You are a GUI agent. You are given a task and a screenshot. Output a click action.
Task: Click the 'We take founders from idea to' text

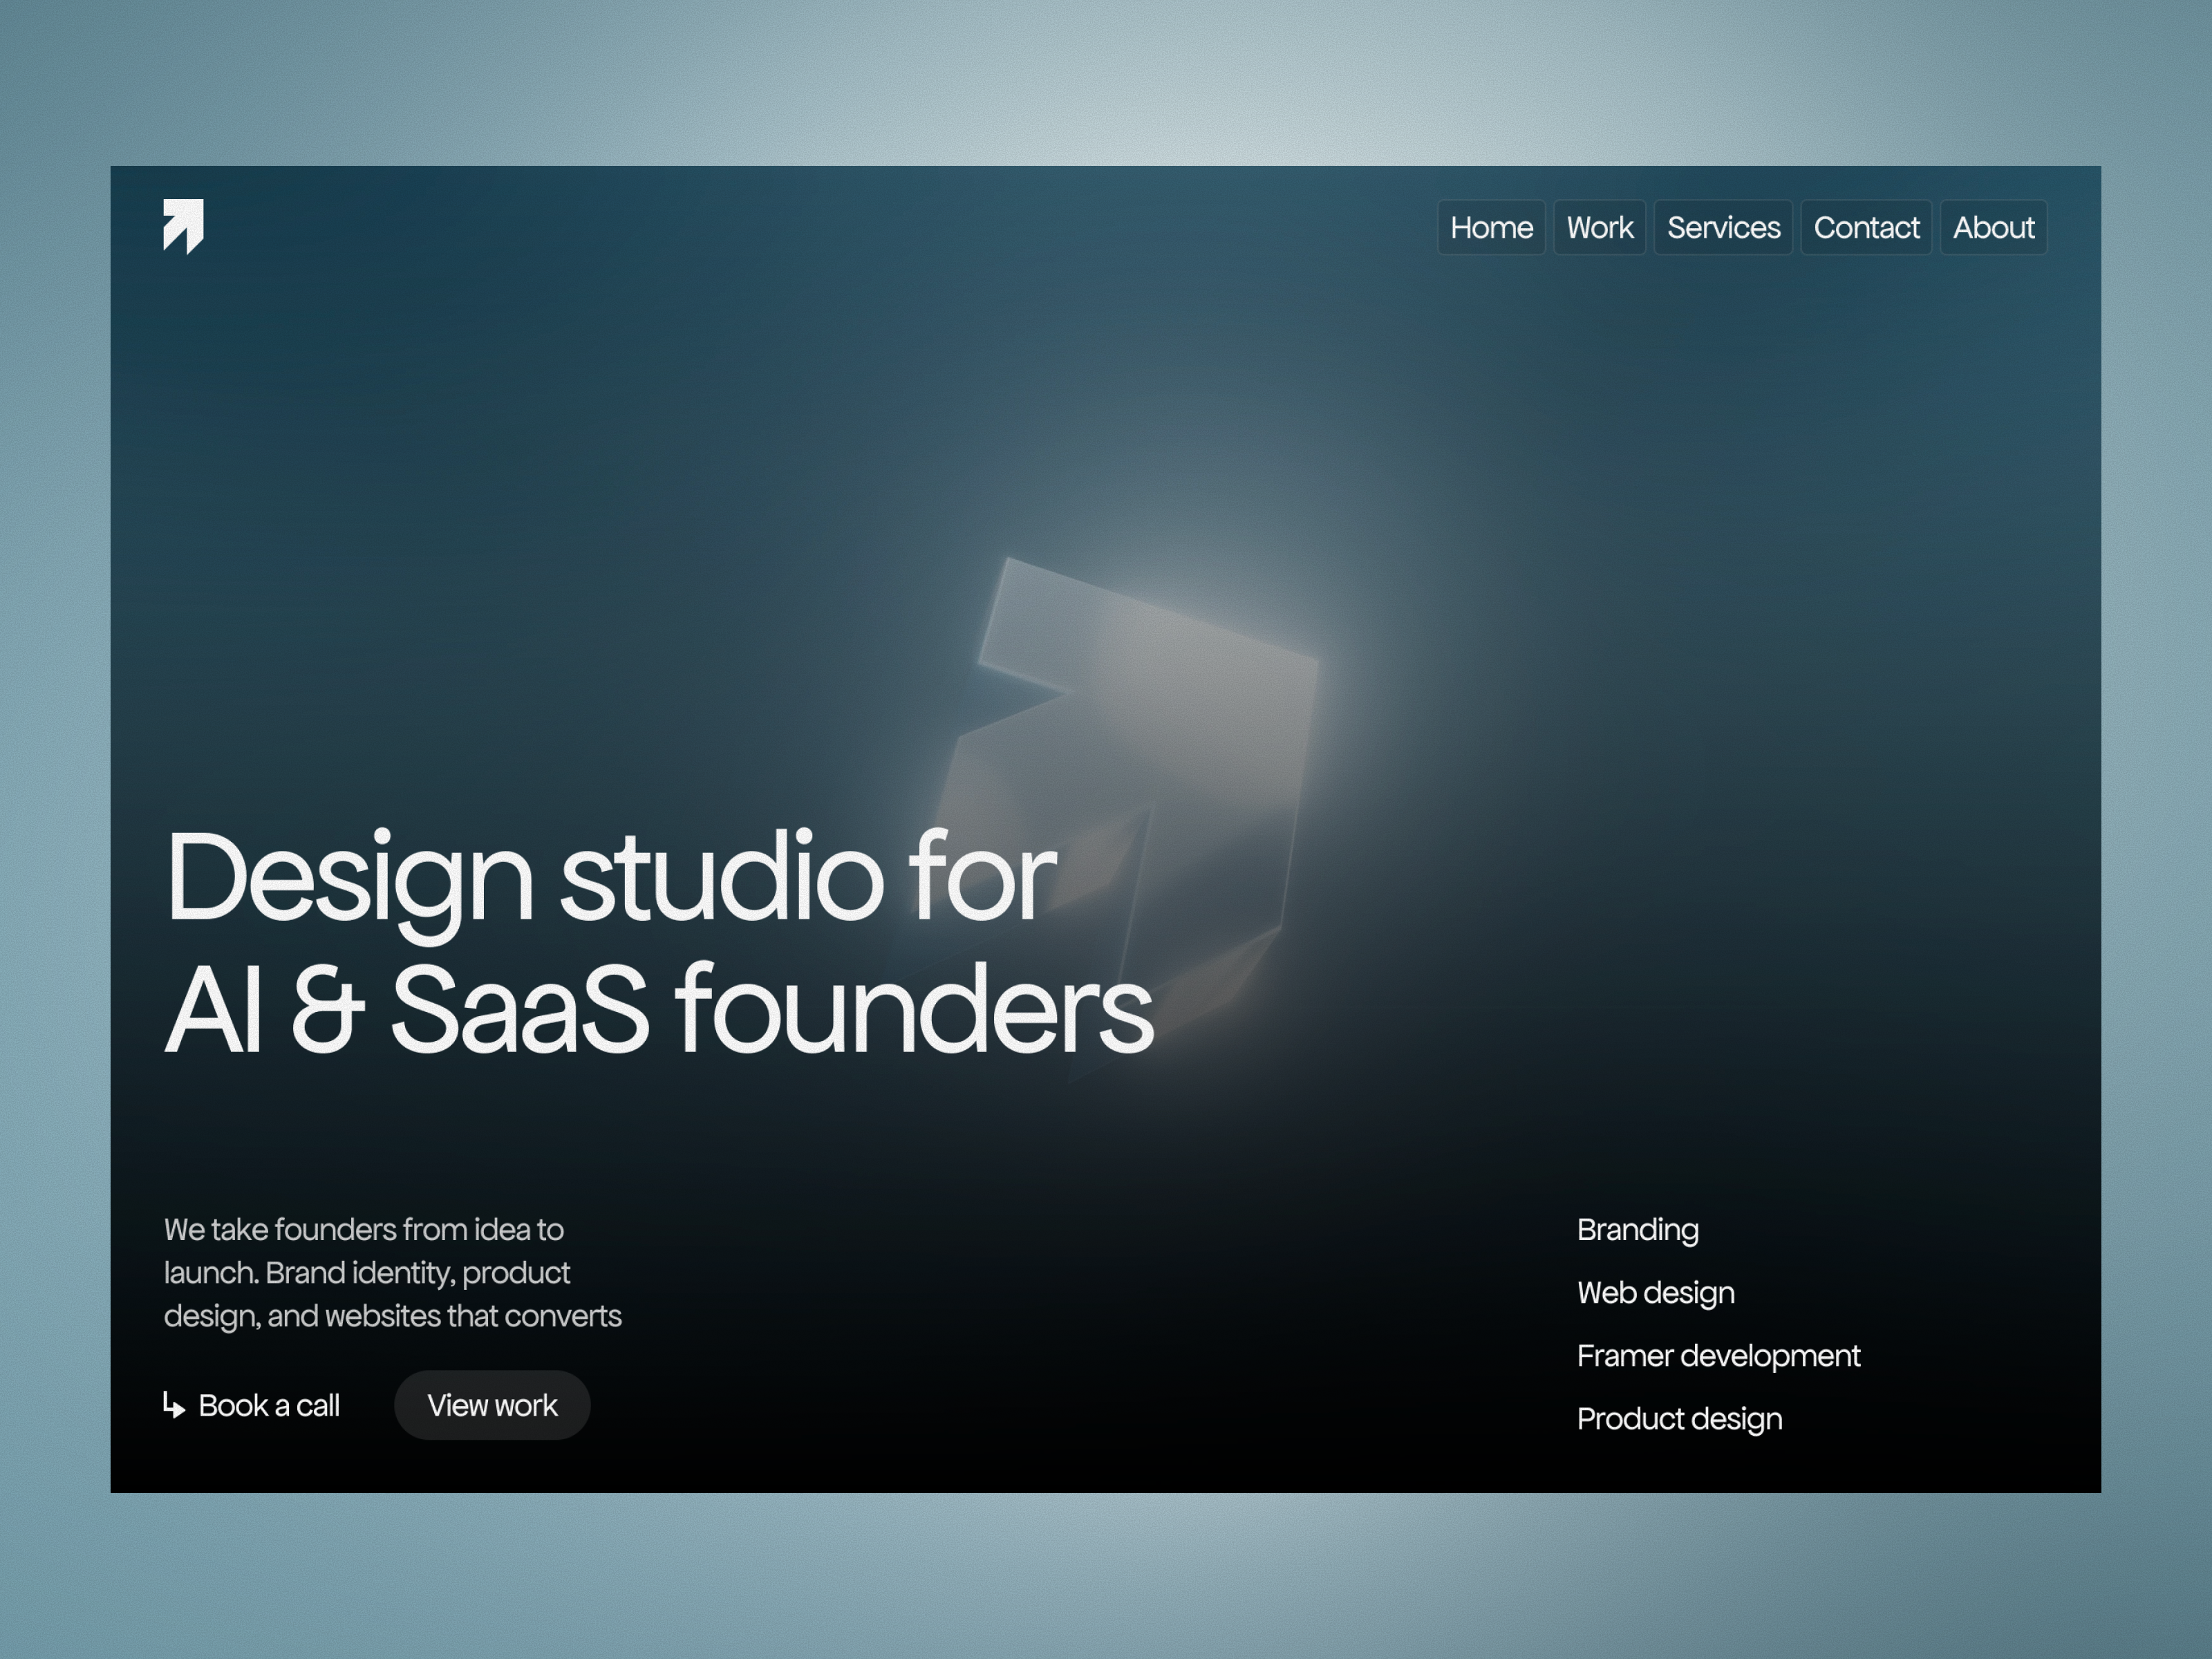[363, 1229]
